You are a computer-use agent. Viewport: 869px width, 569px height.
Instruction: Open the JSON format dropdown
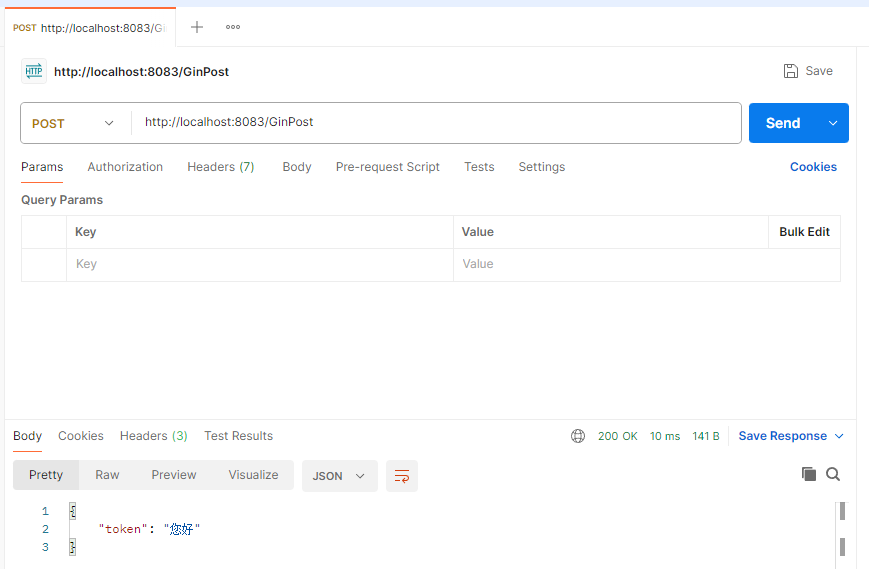click(x=340, y=476)
